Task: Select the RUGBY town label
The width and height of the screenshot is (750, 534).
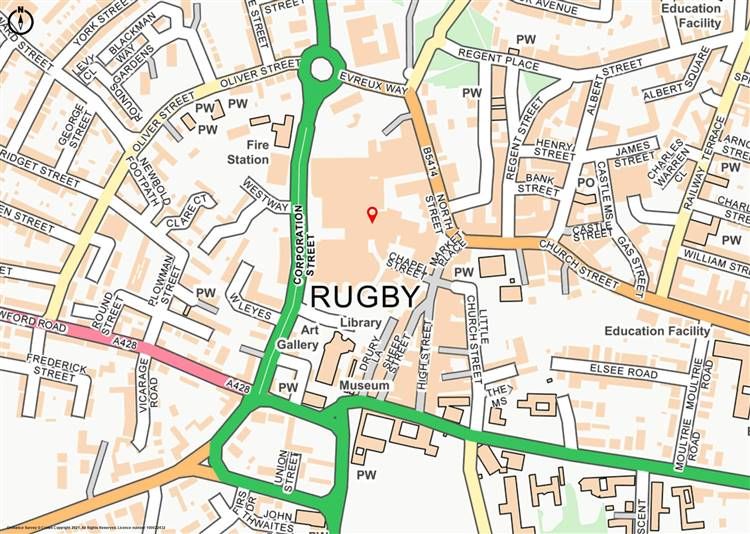Action: coord(365,297)
